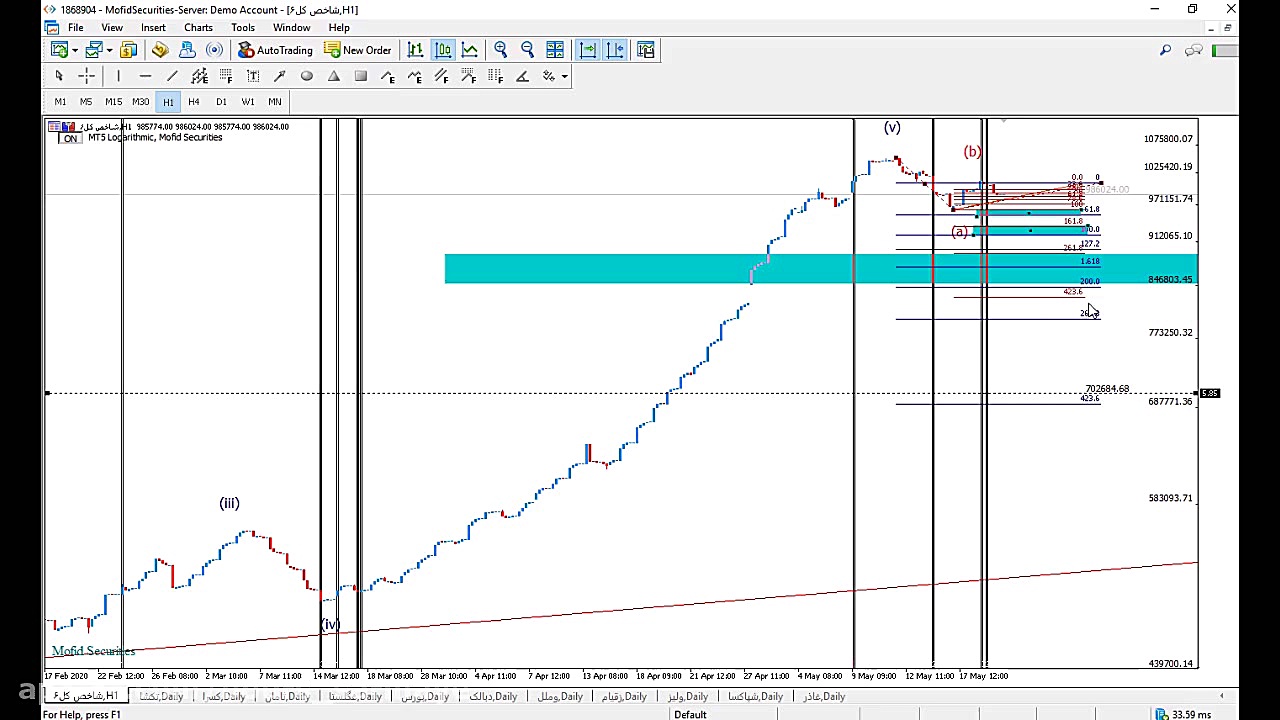
Task: Click the ON indicator label on chart
Action: click(x=70, y=138)
